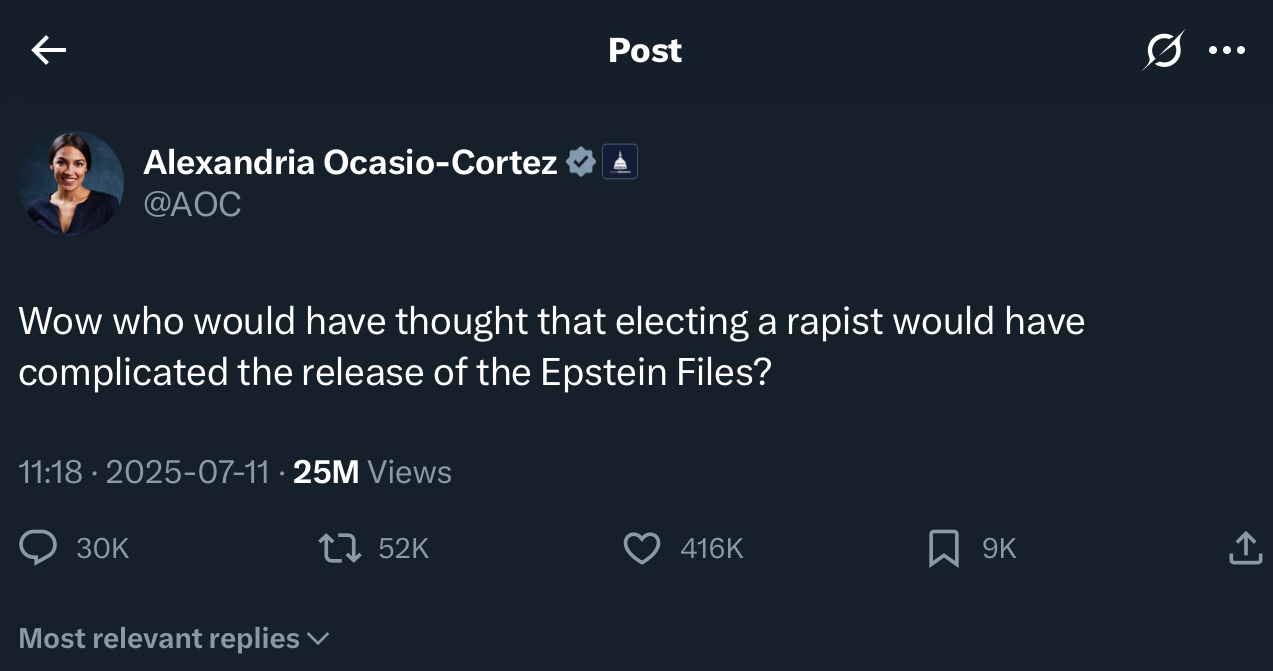This screenshot has width=1273, height=671.
Task: Open Alexandria Ocasio-Cortez display name
Action: tap(350, 162)
